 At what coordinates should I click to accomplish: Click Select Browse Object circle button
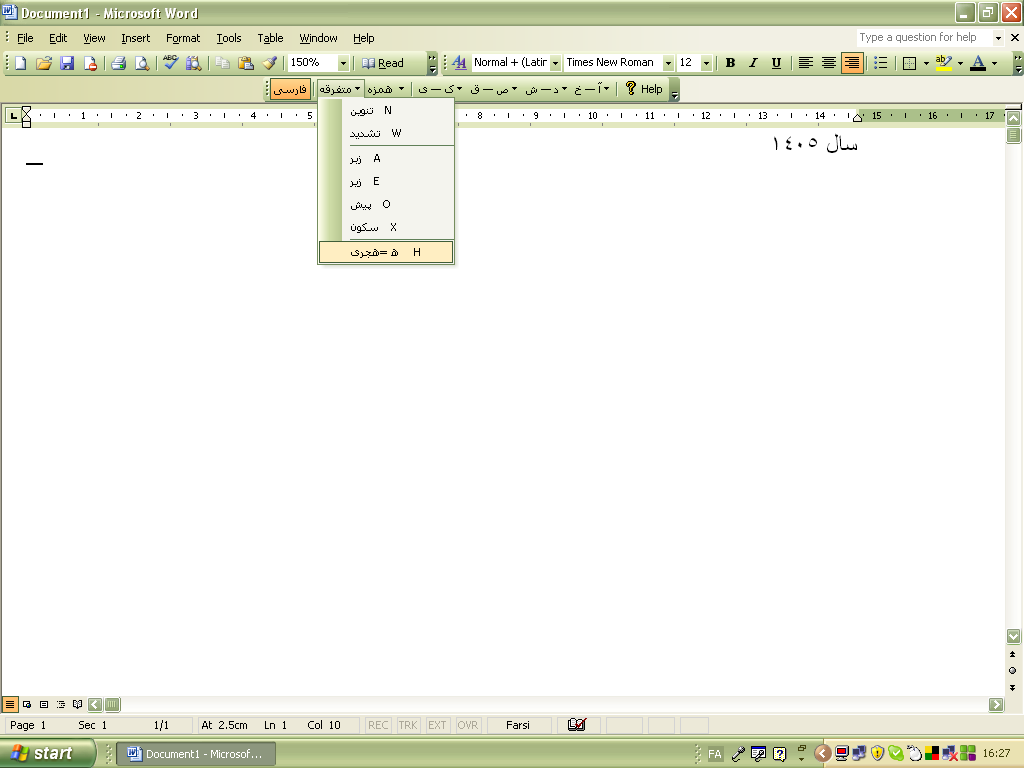(x=1012, y=670)
